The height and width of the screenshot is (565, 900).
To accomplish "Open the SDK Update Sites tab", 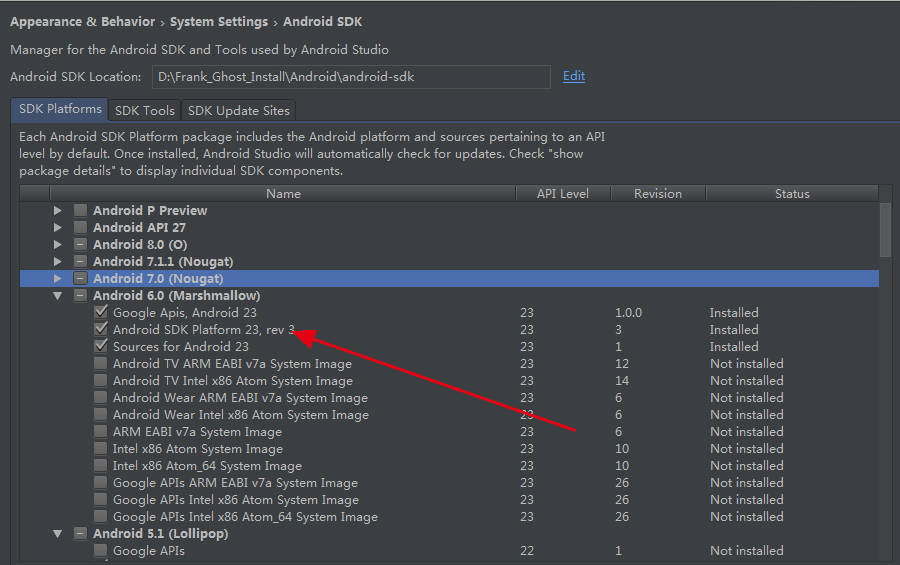I will tap(239, 110).
